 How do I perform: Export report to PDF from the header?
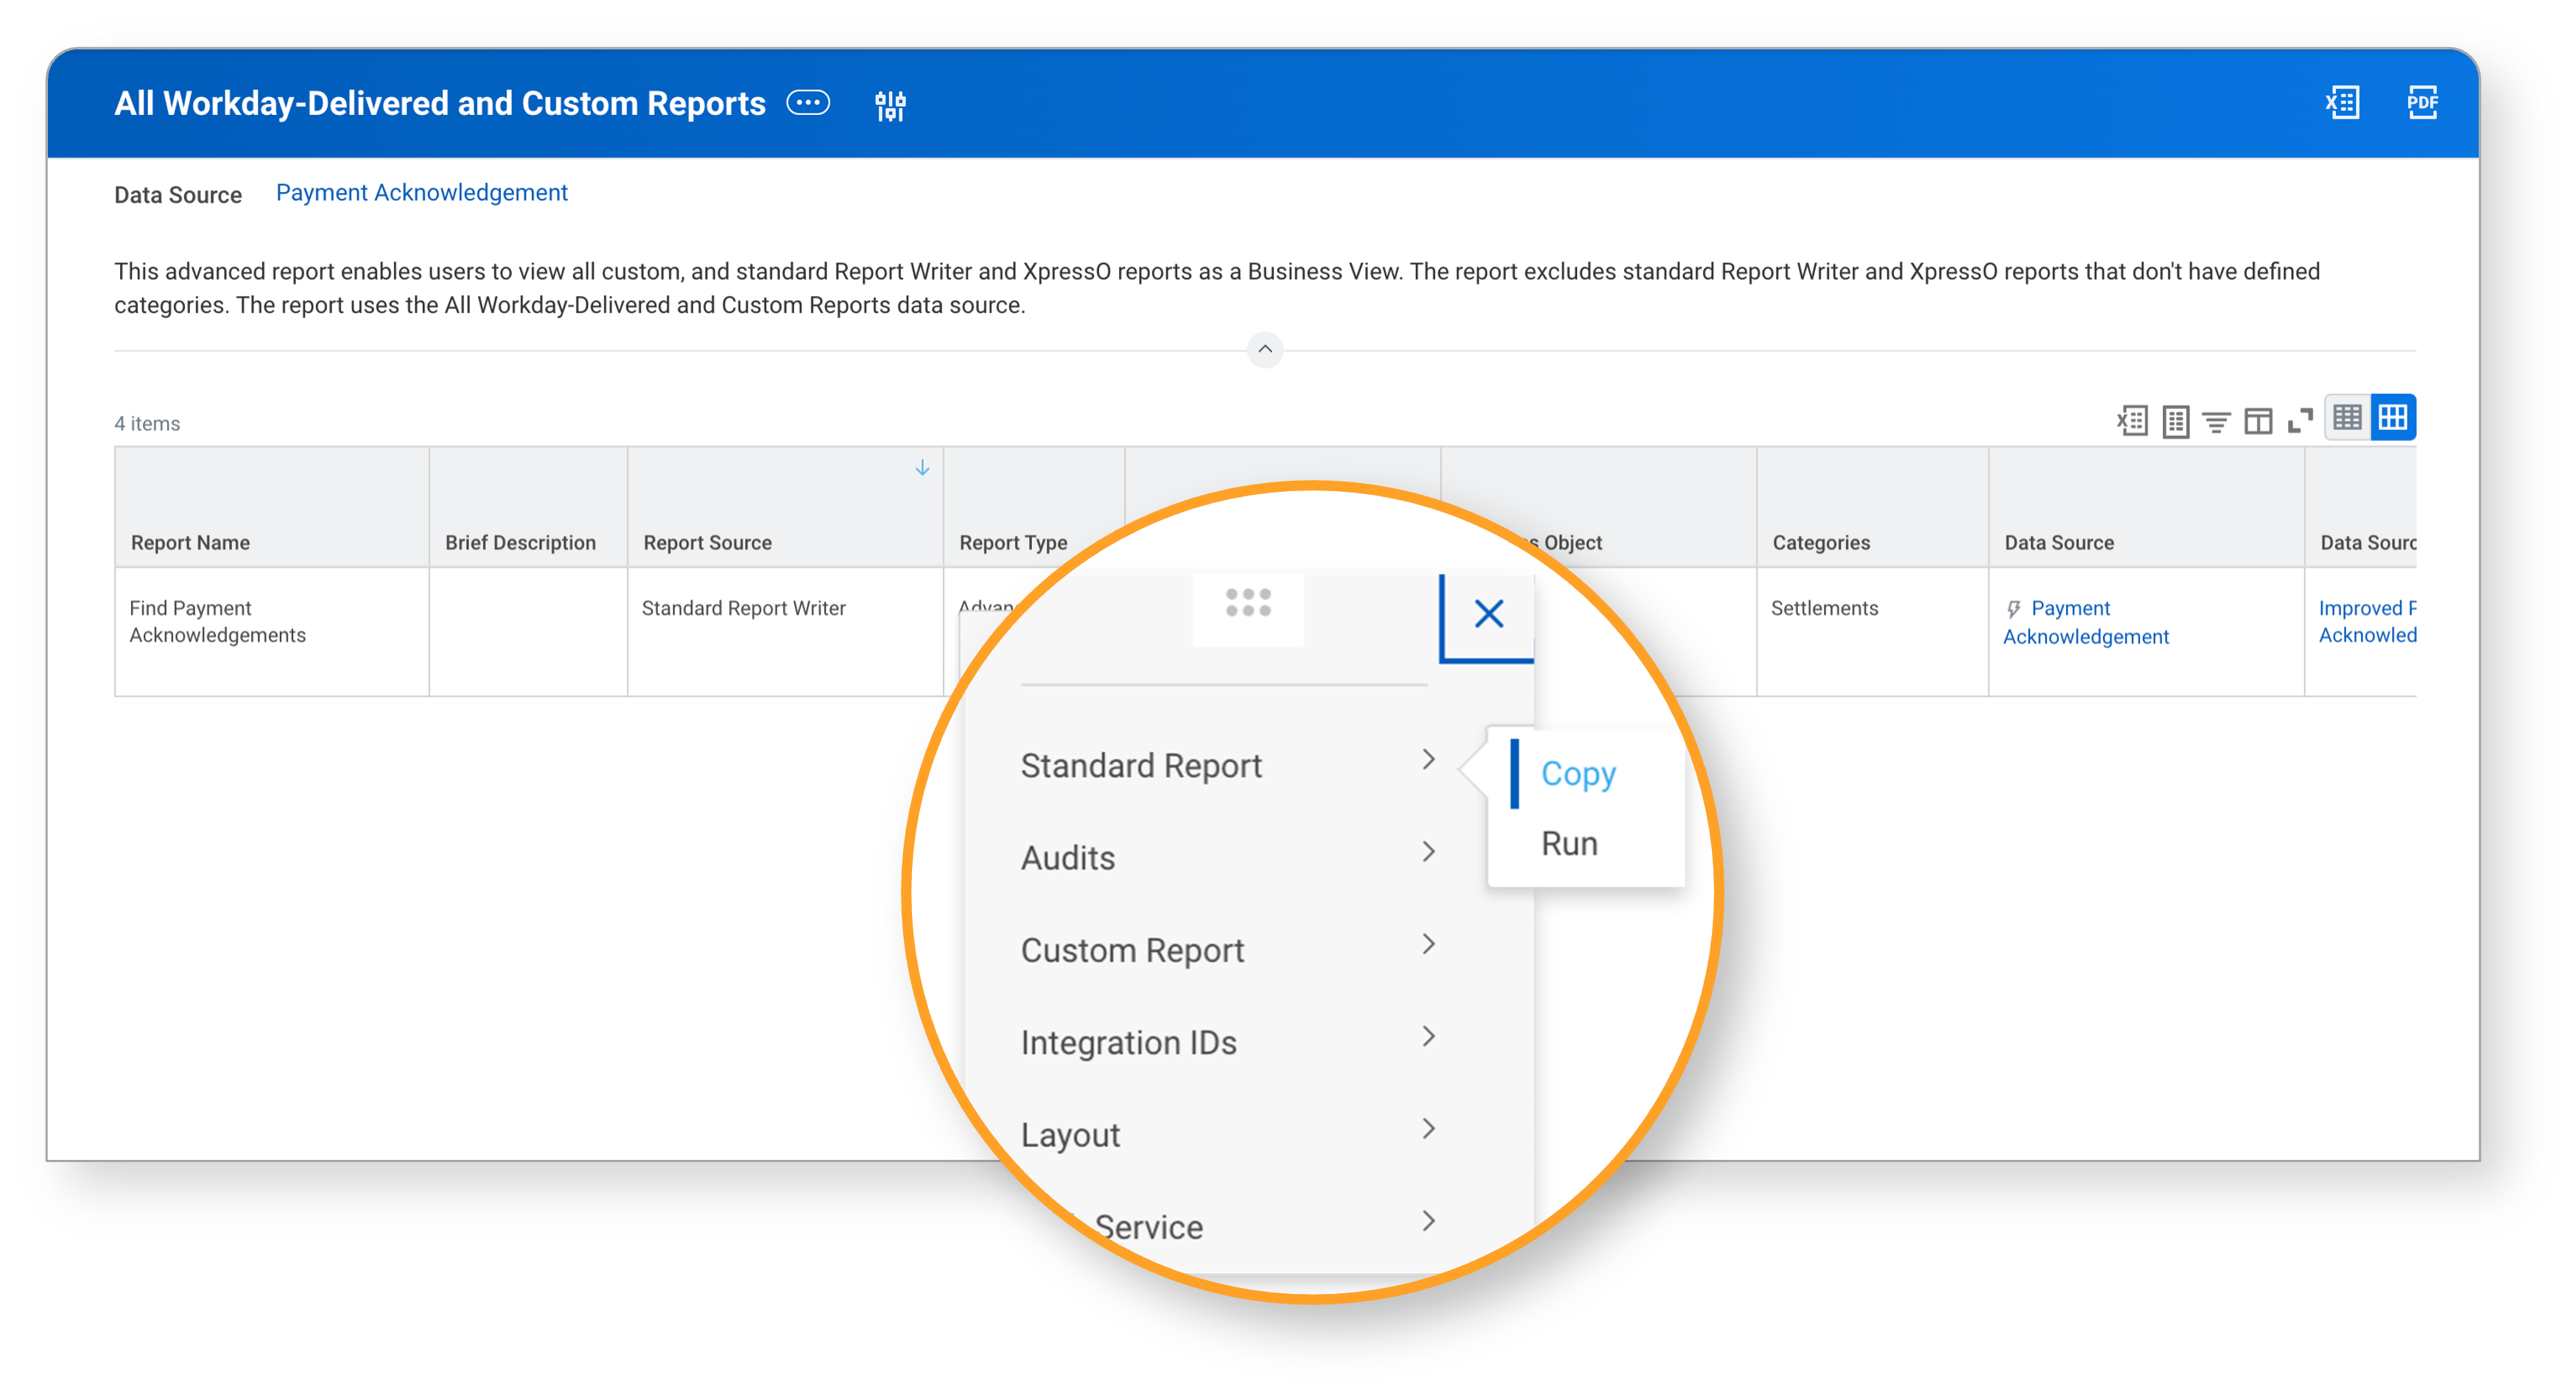point(2421,103)
